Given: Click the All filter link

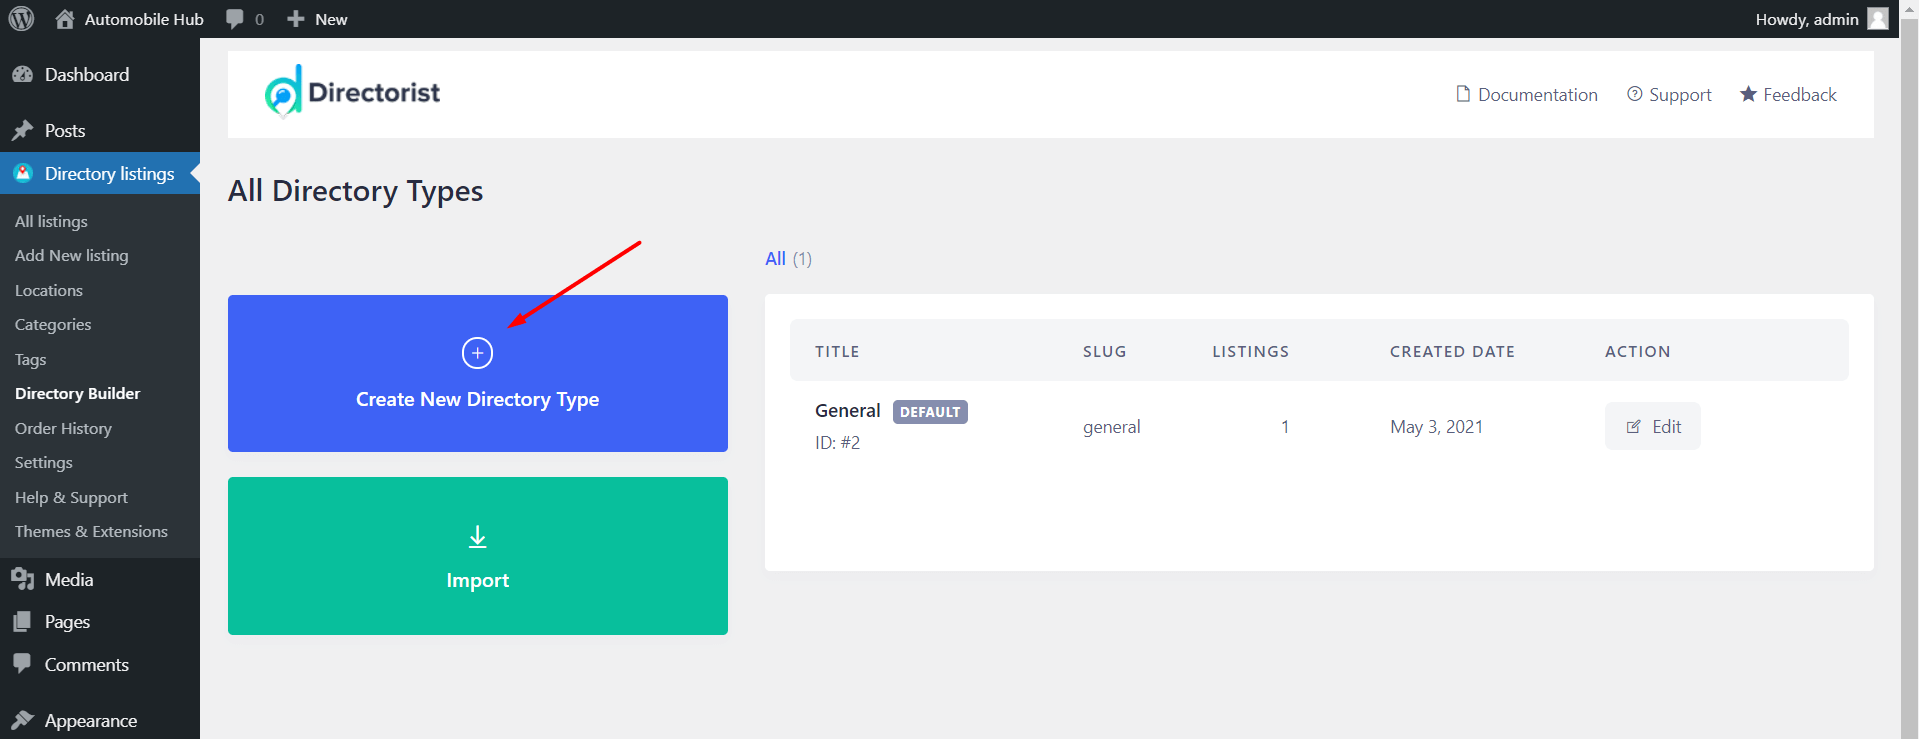Looking at the screenshot, I should (x=775, y=259).
